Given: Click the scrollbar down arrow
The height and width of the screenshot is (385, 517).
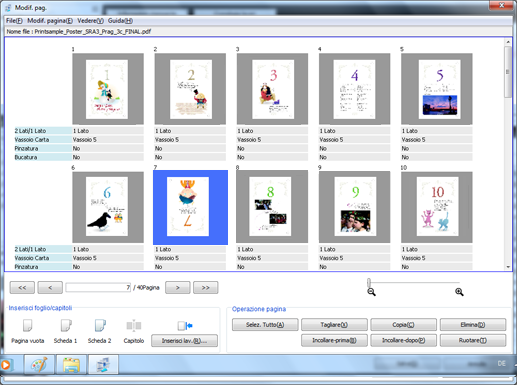Looking at the screenshot, I should point(508,267).
